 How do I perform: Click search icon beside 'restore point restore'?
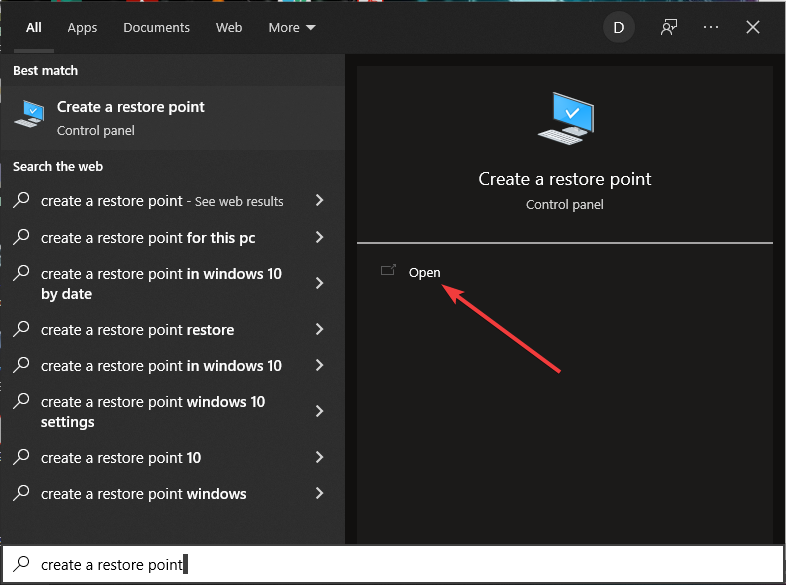(21, 328)
